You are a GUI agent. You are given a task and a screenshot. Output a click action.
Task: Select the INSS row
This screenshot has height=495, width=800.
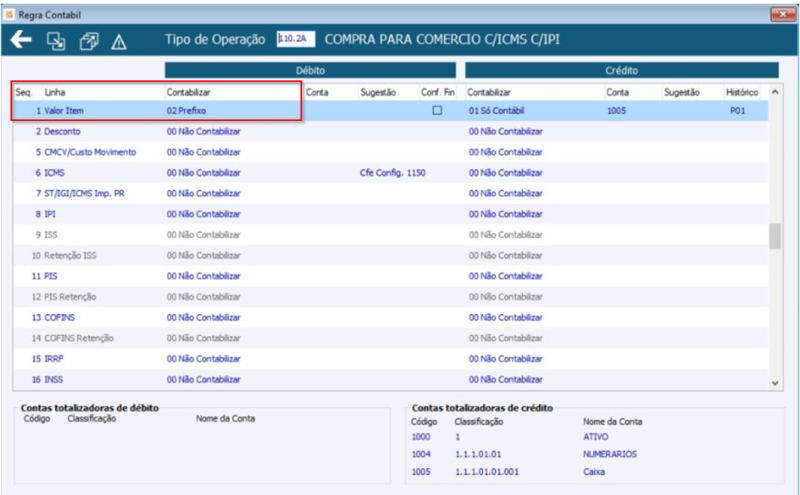point(391,379)
